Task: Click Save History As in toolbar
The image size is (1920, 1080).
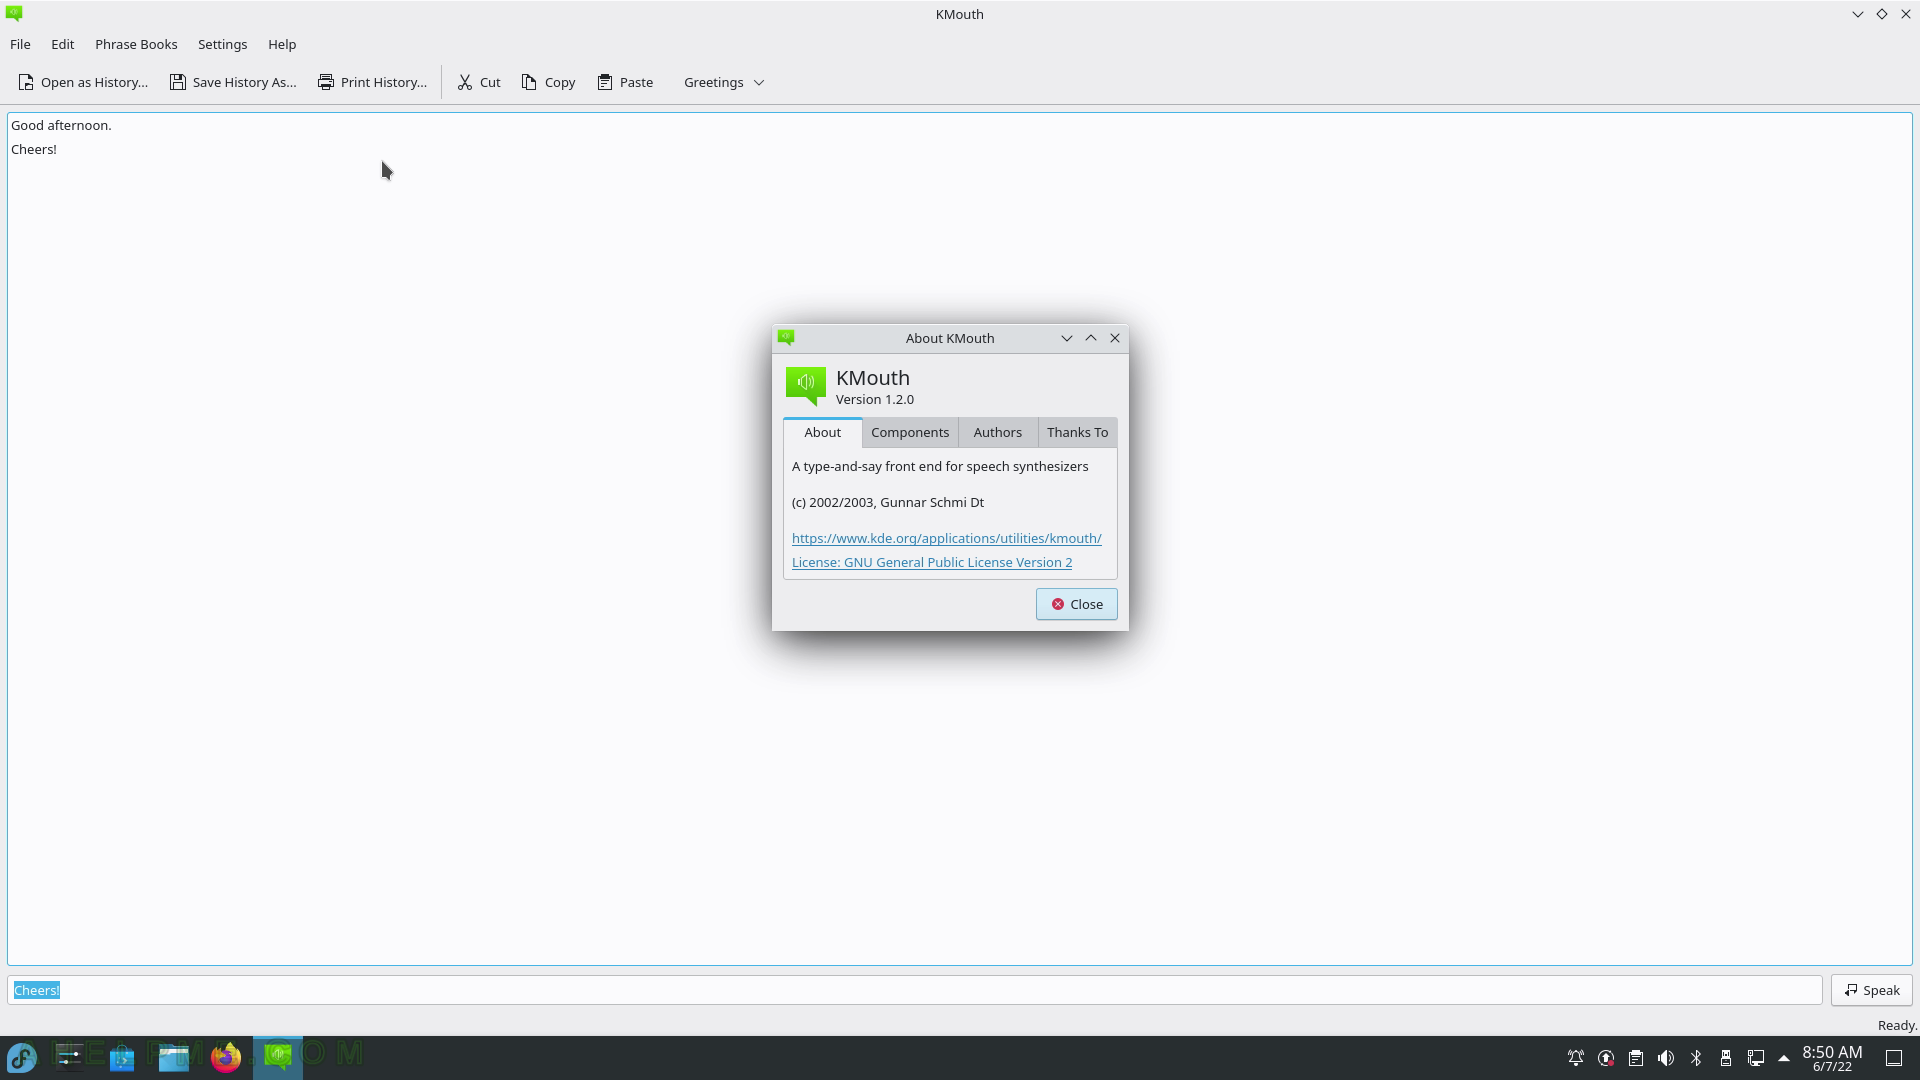Action: coord(233,82)
